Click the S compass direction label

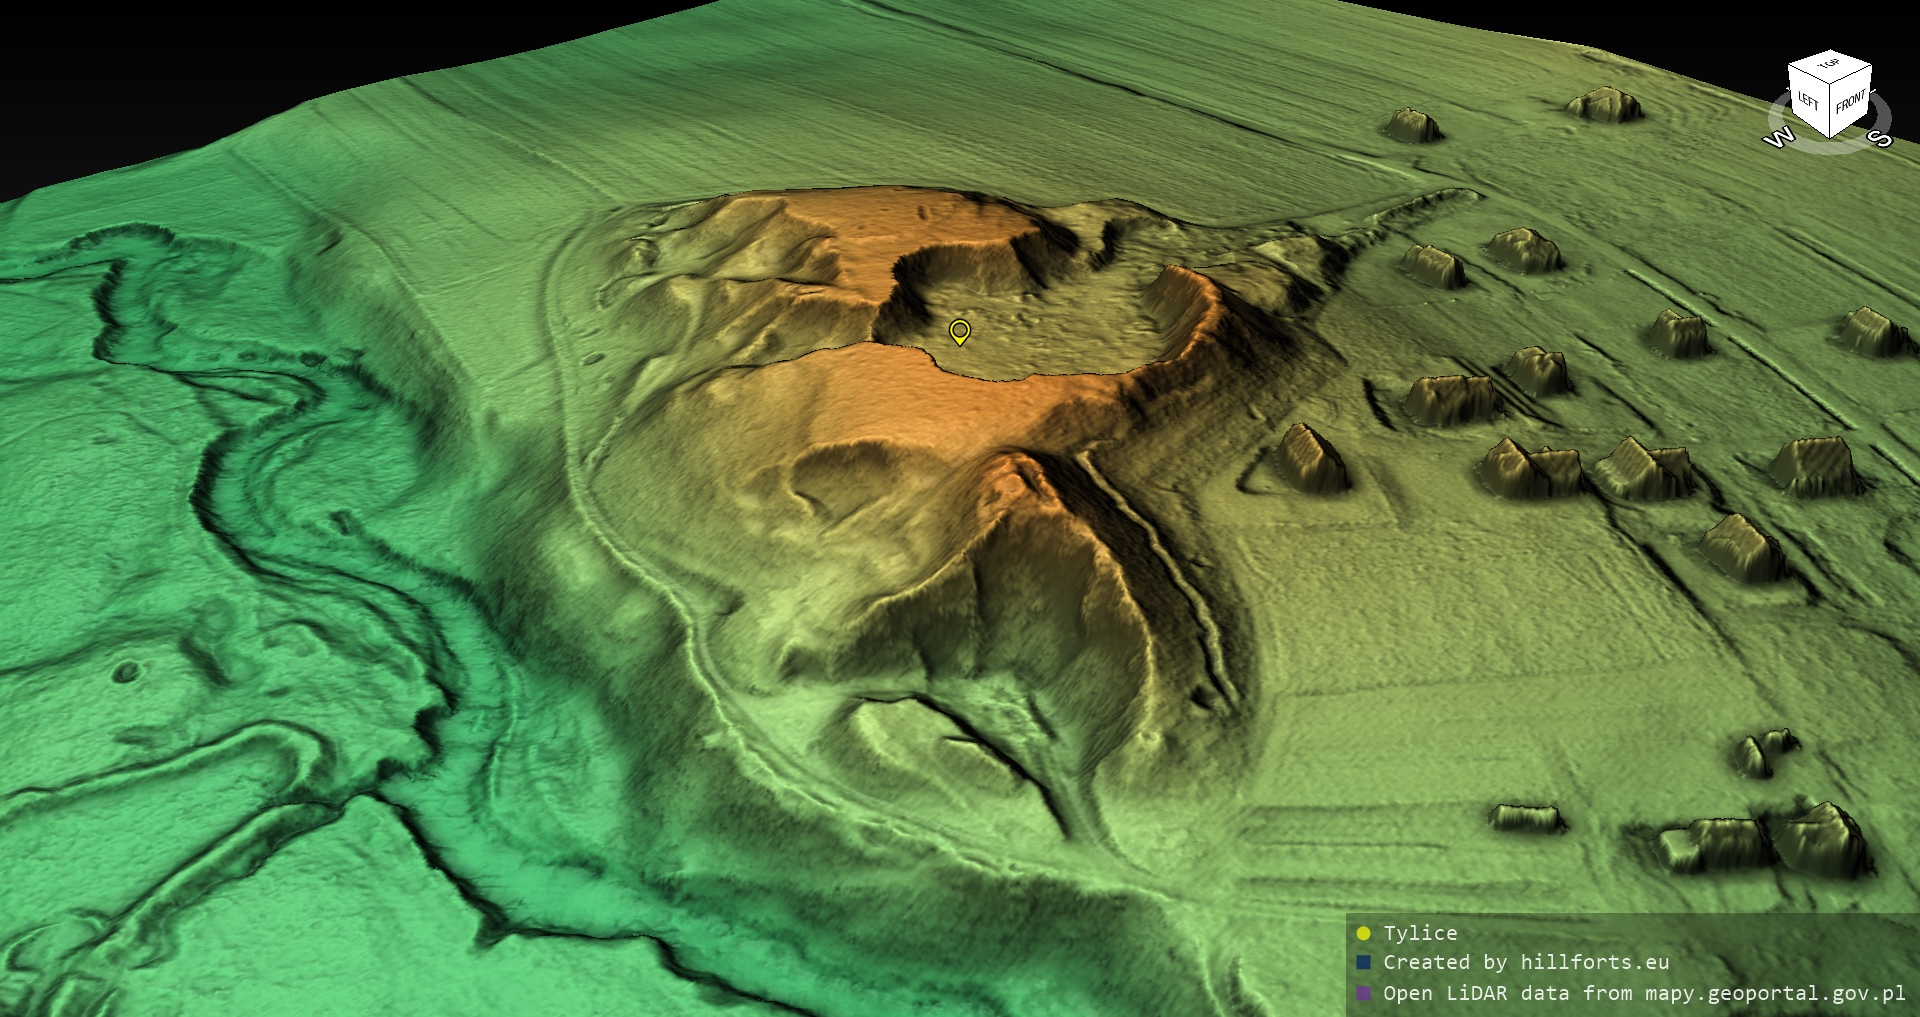click(x=1881, y=138)
